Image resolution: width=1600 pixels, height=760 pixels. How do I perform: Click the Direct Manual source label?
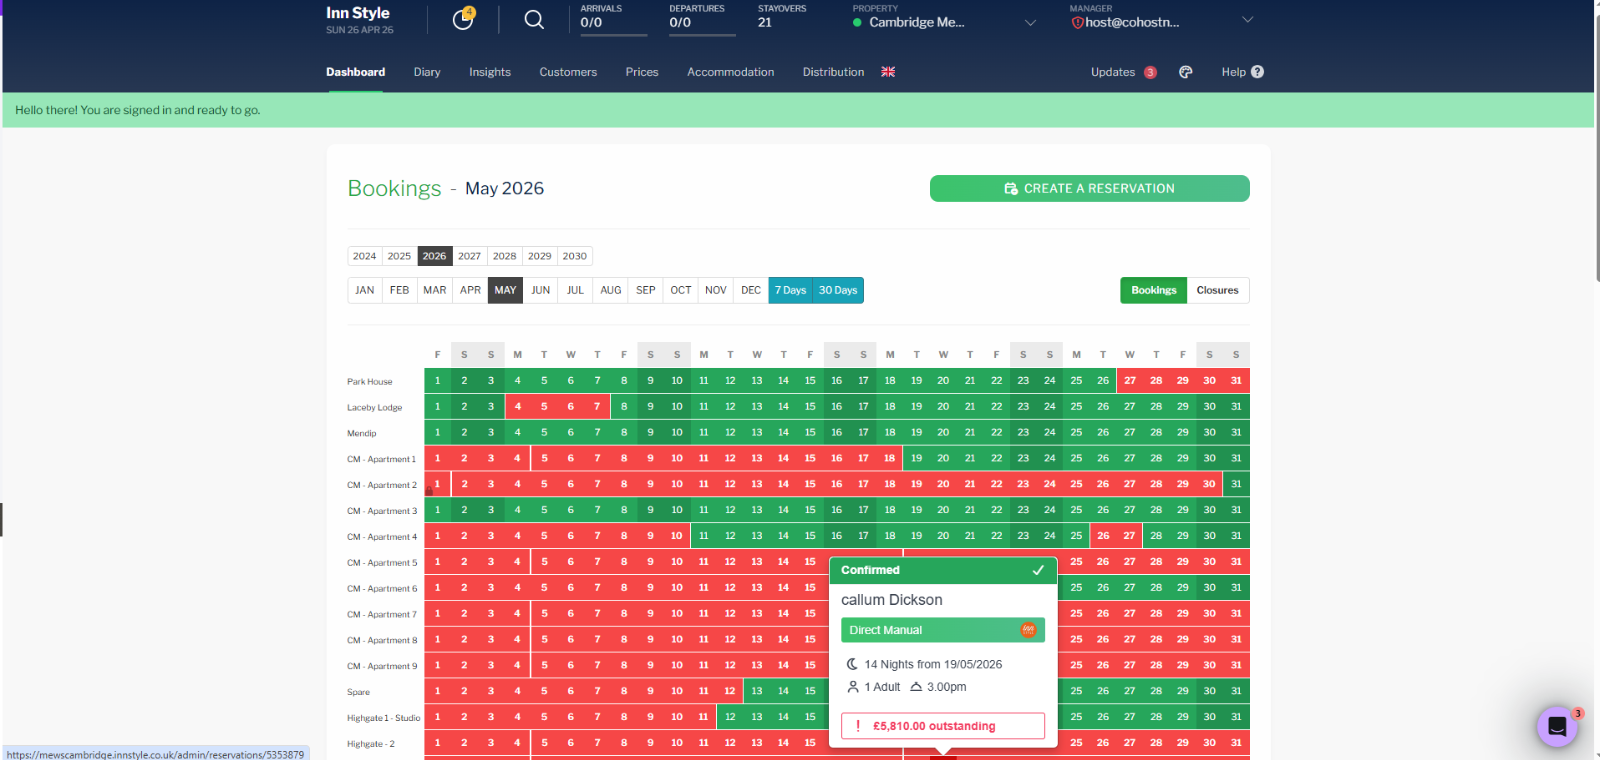[x=886, y=630]
